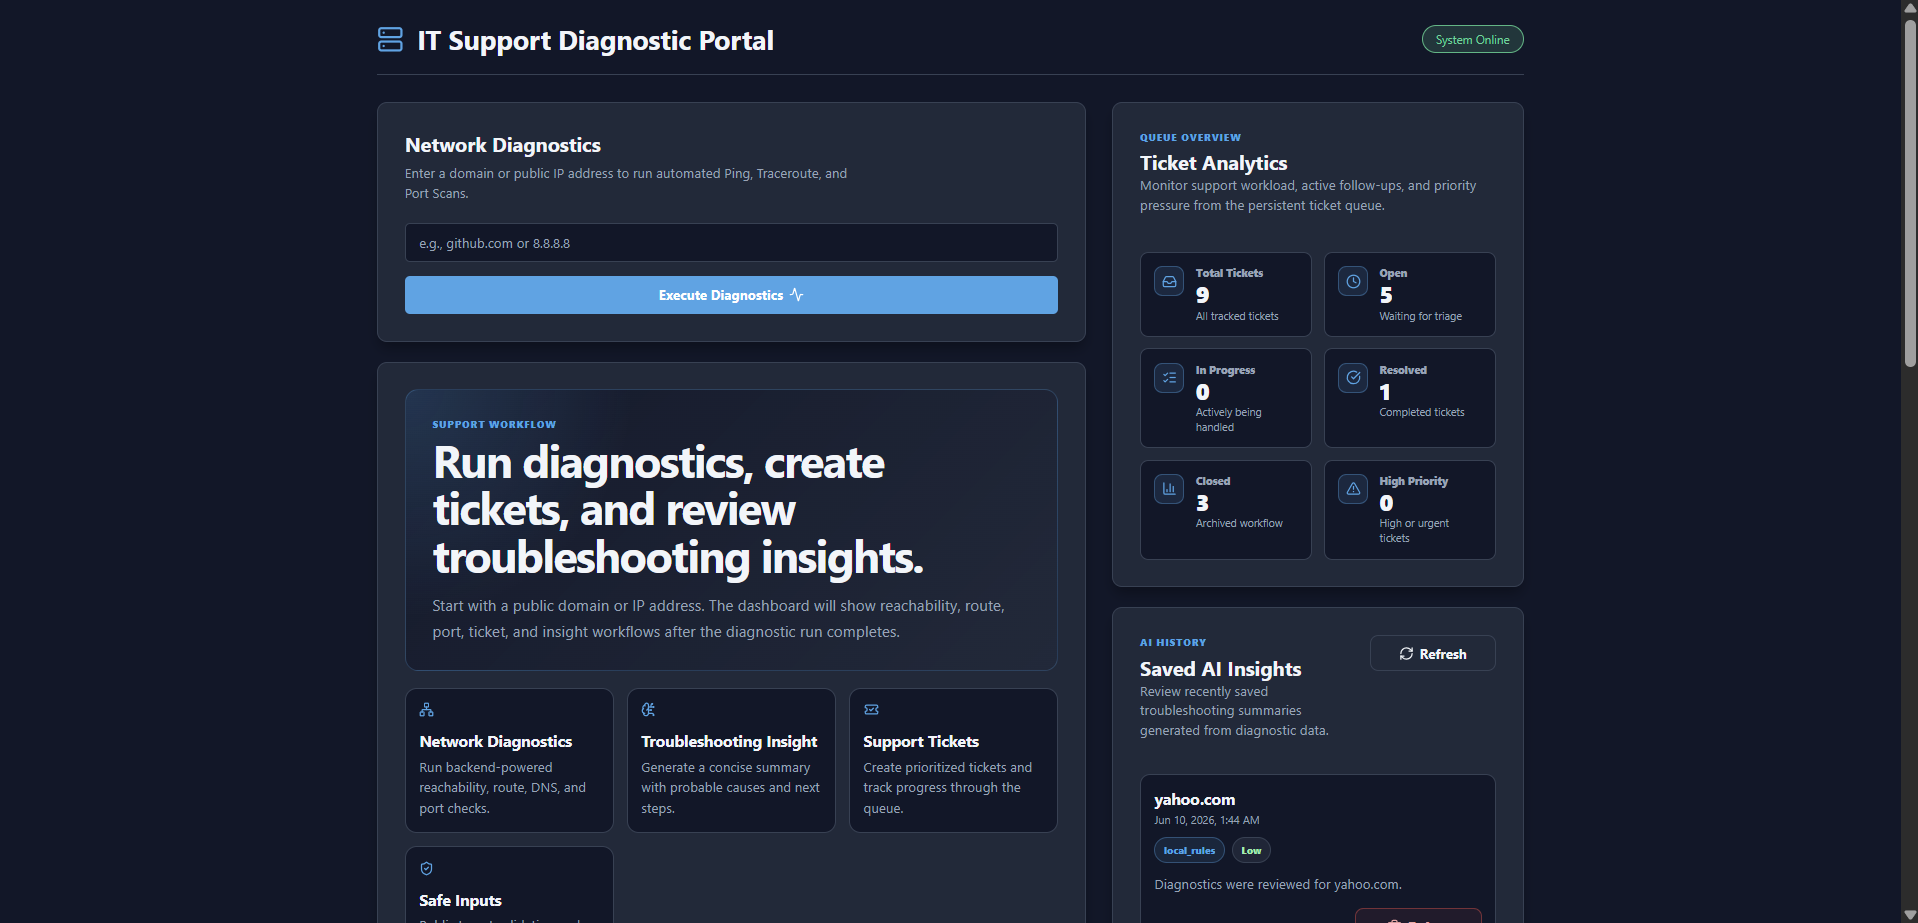
Task: Click the High Priority warning triangle icon
Action: [x=1353, y=489]
